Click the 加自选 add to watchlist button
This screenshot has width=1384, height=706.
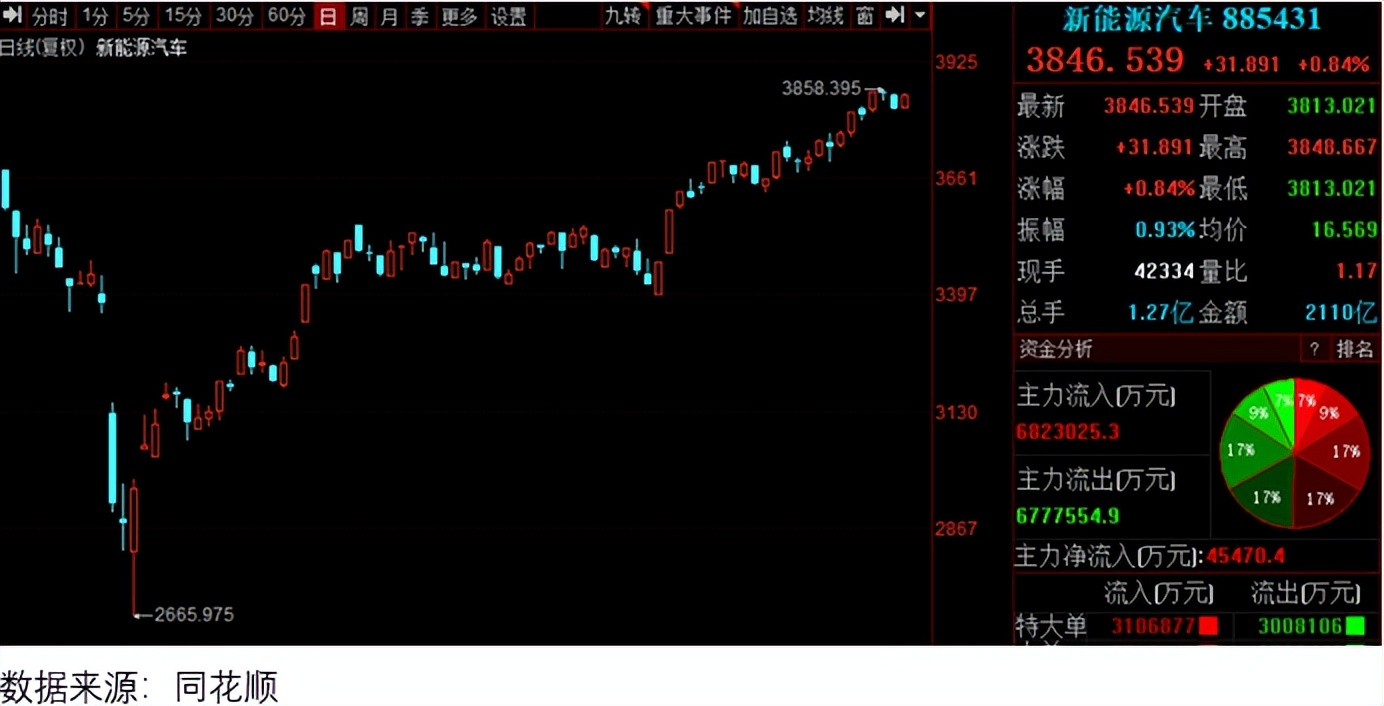tap(769, 16)
